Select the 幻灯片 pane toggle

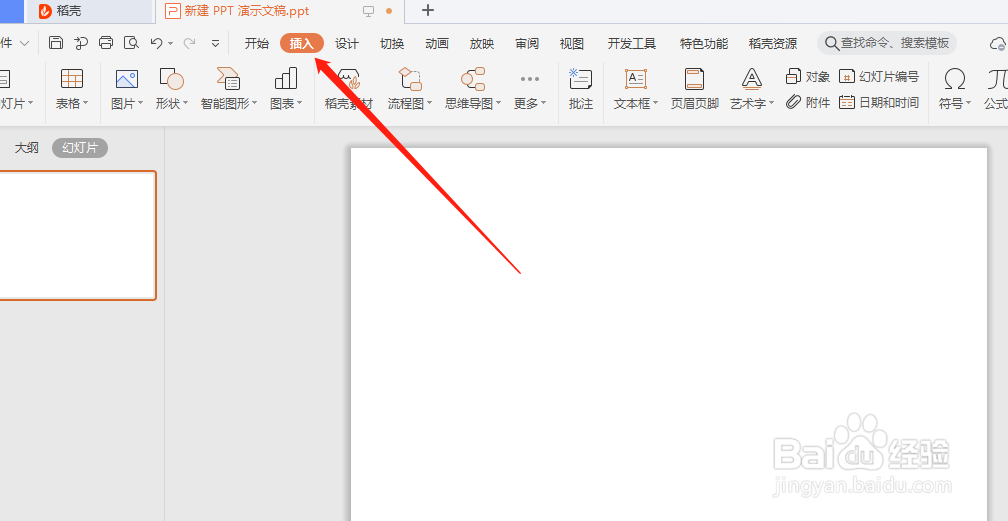click(x=80, y=148)
